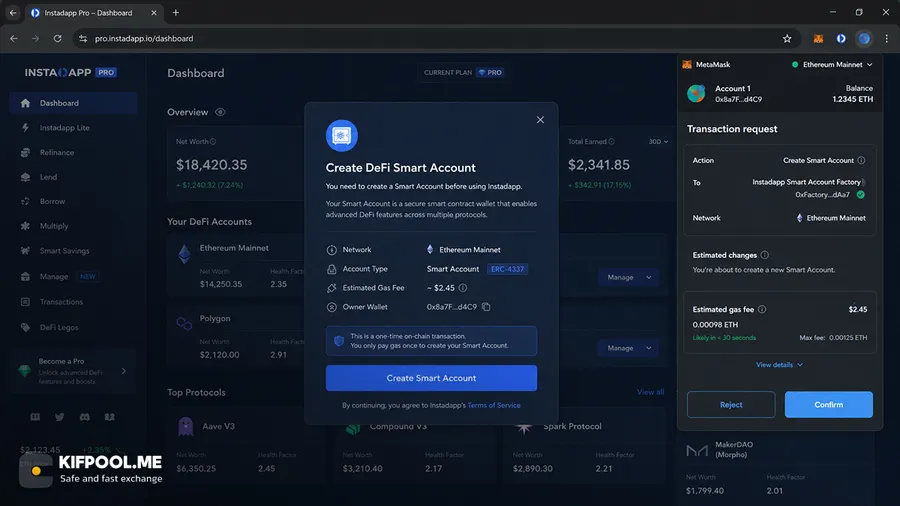Screen dimensions: 900x506
Task: Open the Terms of Service link
Action: [494, 406]
